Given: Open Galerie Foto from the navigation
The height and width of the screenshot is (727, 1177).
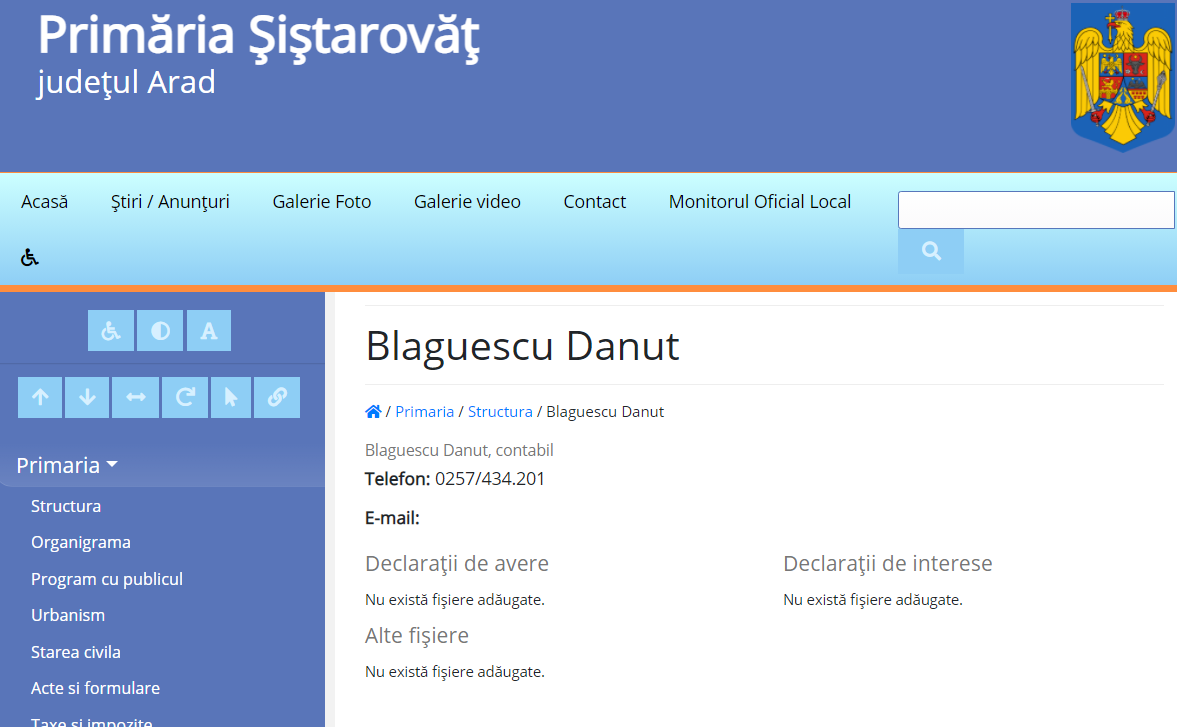Looking at the screenshot, I should [x=321, y=202].
